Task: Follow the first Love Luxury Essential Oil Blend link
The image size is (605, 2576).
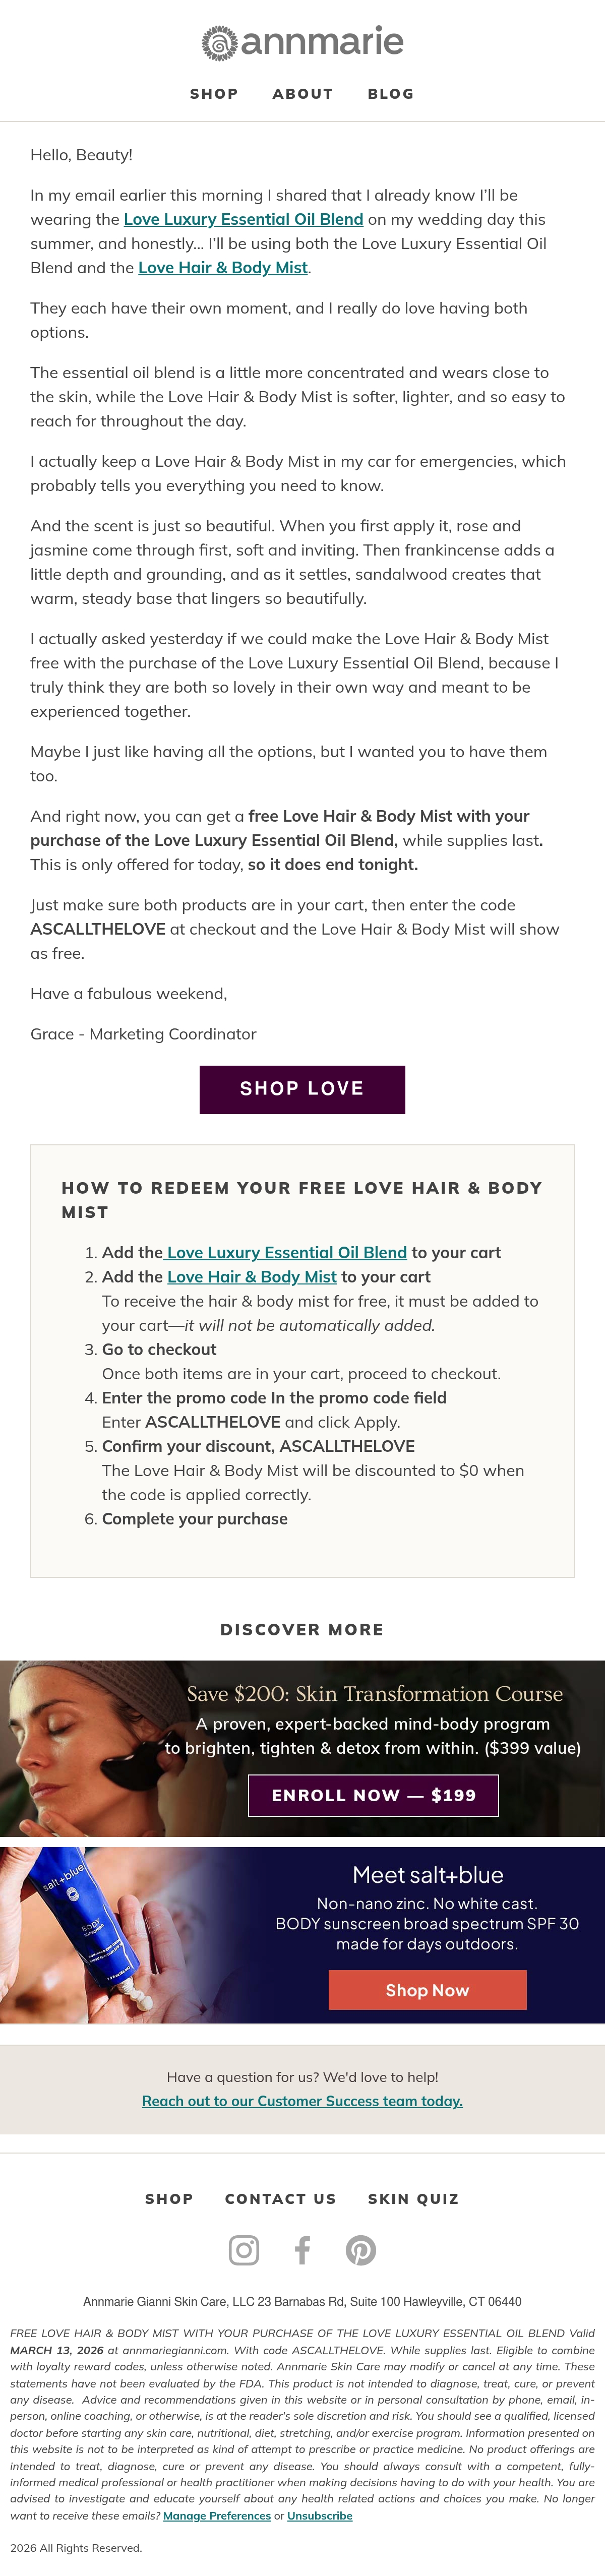Action: coord(243,219)
